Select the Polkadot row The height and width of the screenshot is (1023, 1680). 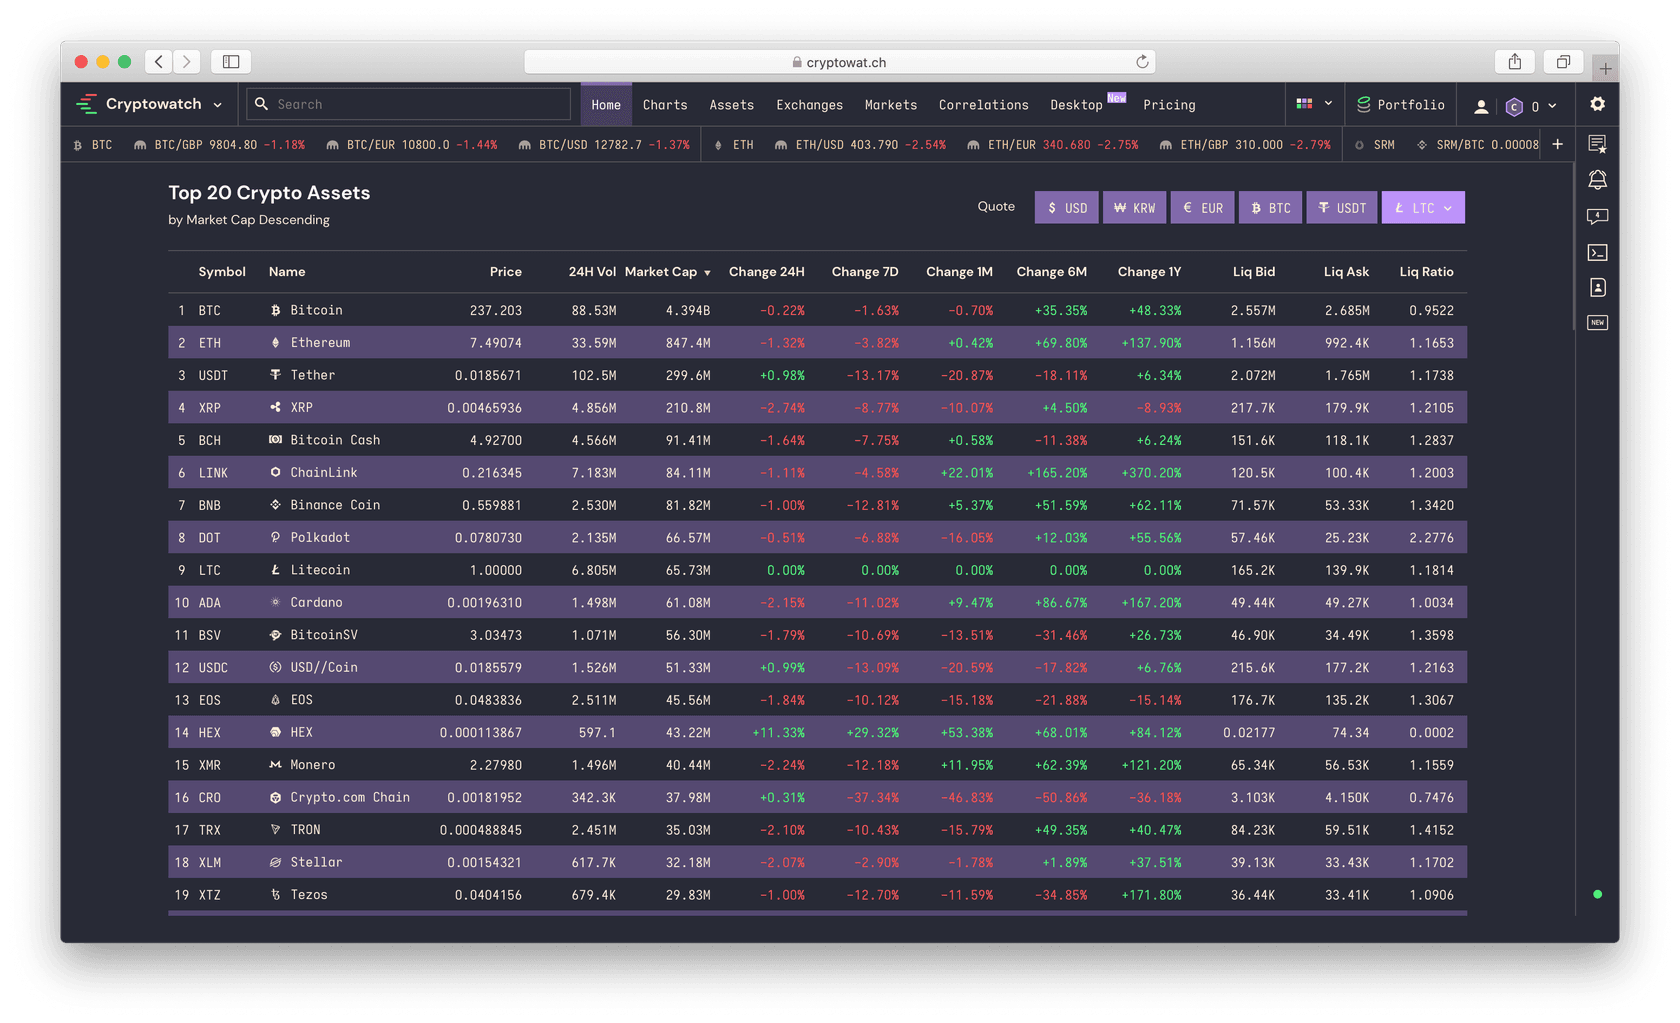pyautogui.click(x=817, y=538)
